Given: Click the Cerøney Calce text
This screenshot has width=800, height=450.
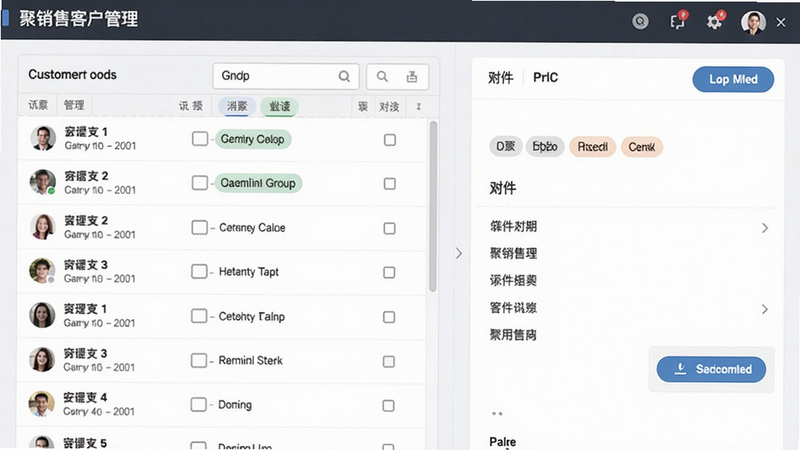Looking at the screenshot, I should pyautogui.click(x=252, y=228).
